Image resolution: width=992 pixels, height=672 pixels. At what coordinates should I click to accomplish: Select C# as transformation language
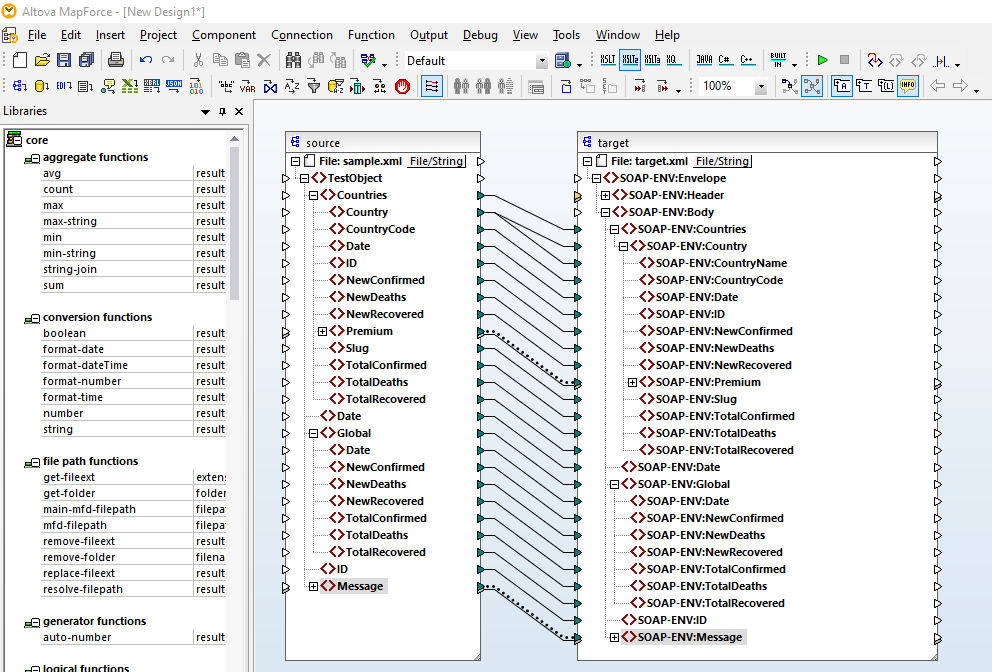(x=725, y=61)
